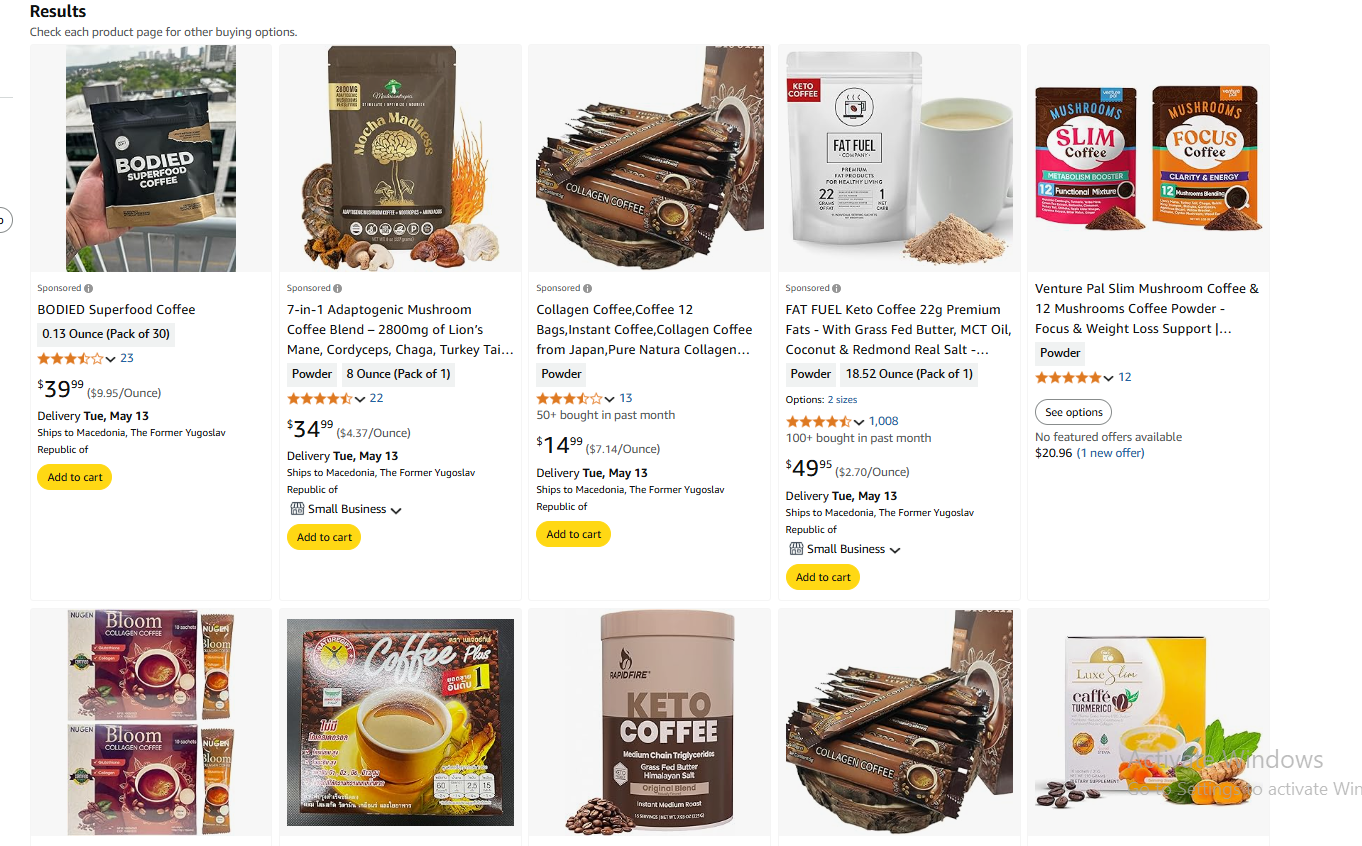
Task: Open the 1,008 reviews count link
Action: click(884, 421)
